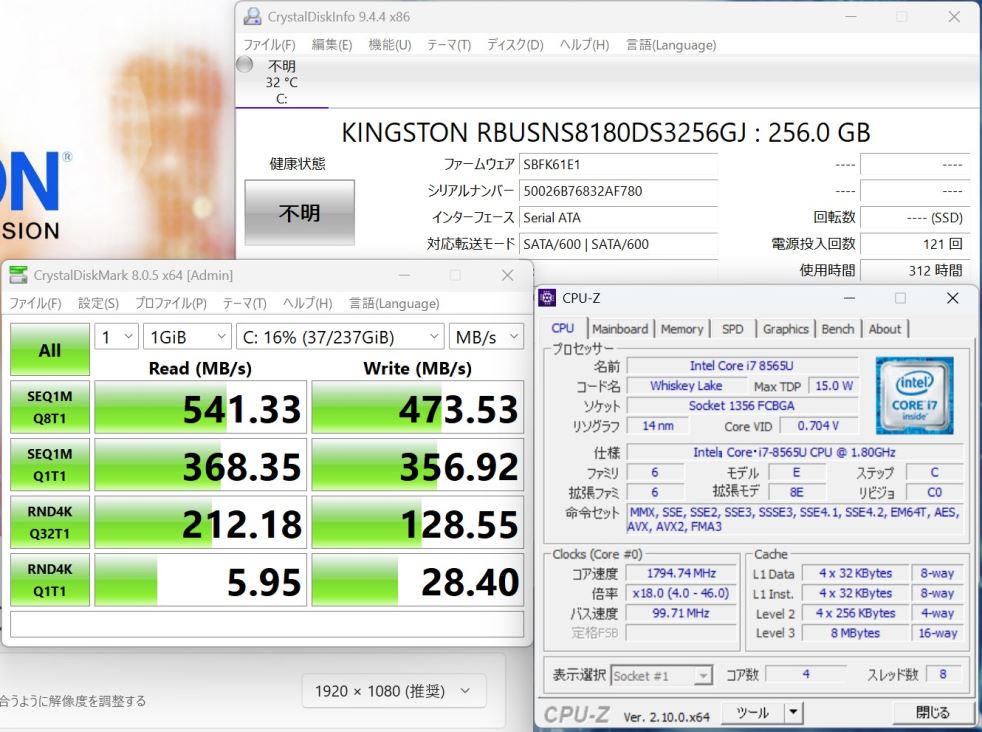The height and width of the screenshot is (732, 982).
Task: Click the green All benchmark button
Action: 49,349
